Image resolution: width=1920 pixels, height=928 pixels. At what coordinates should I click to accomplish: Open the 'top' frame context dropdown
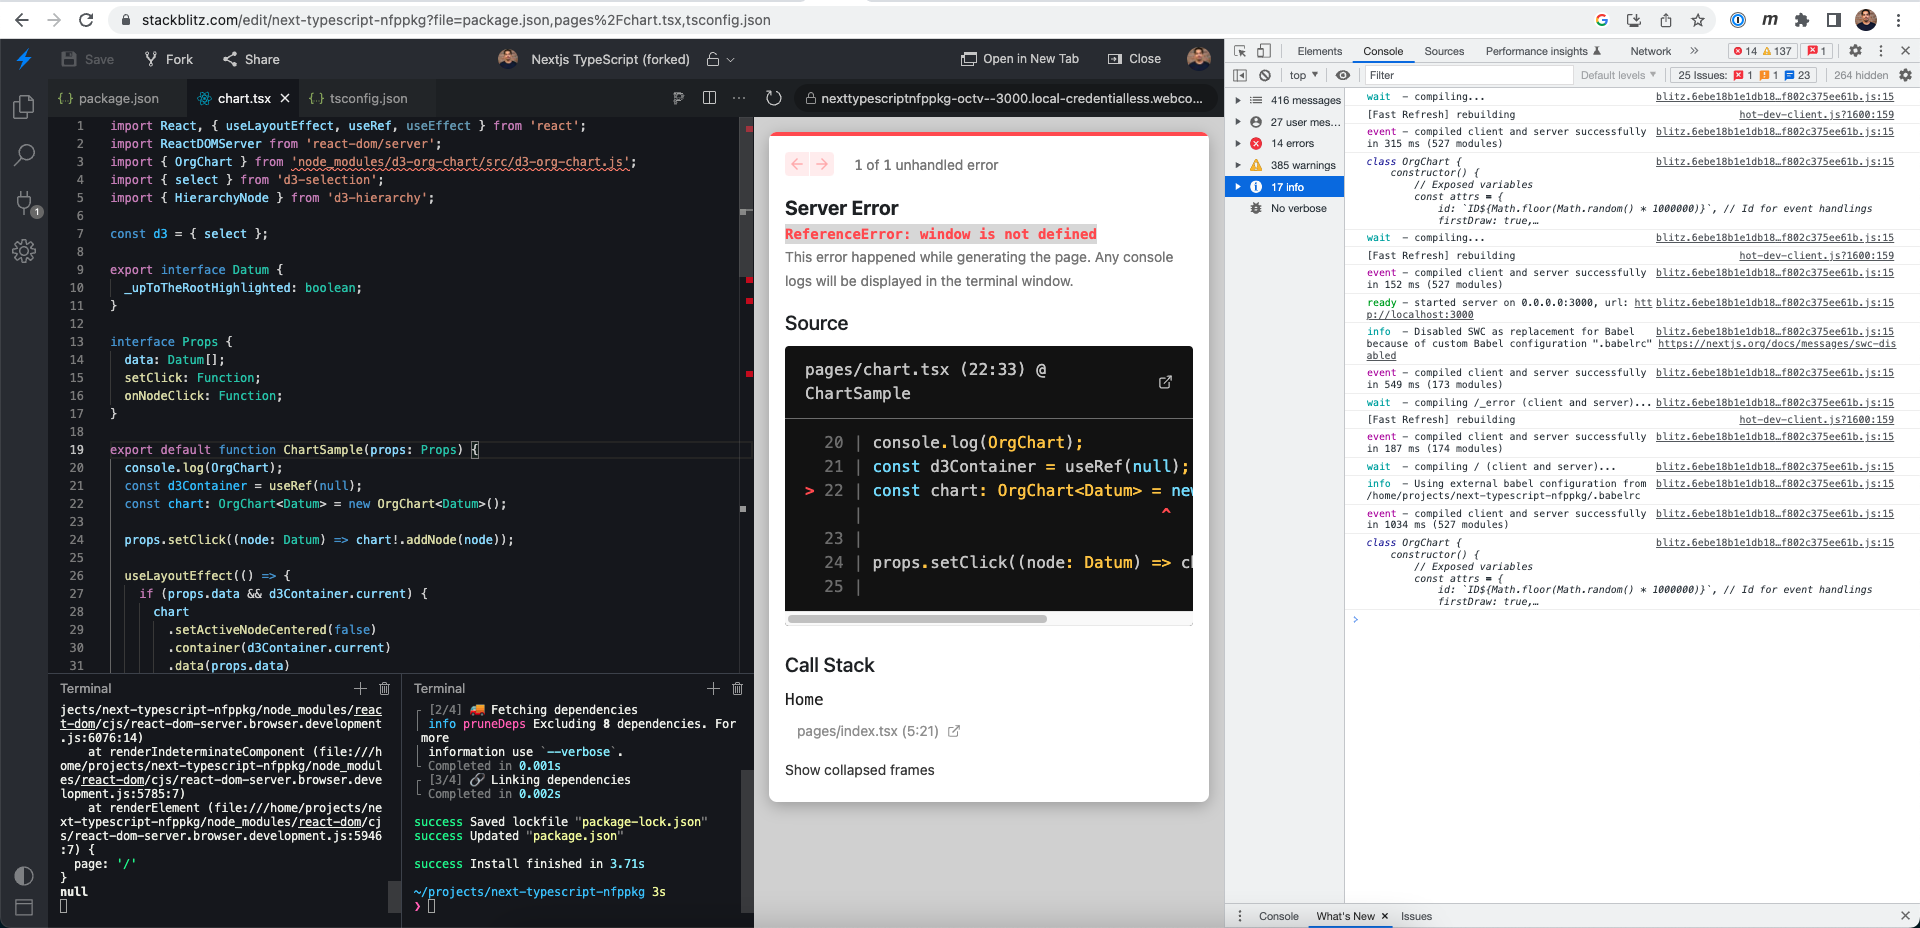[1301, 75]
